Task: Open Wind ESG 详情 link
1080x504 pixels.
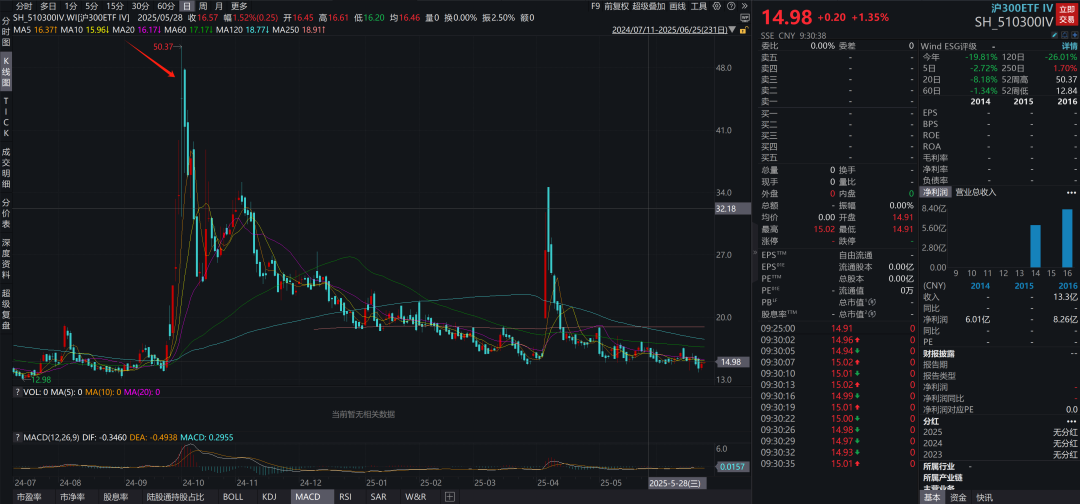Action: pyautogui.click(x=1068, y=45)
